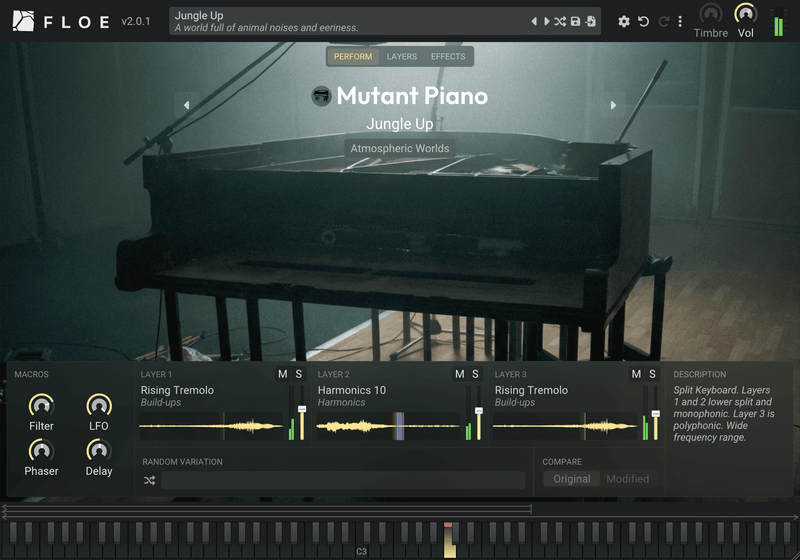
Task: Click the Layer 2 waveform display
Action: tap(388, 426)
